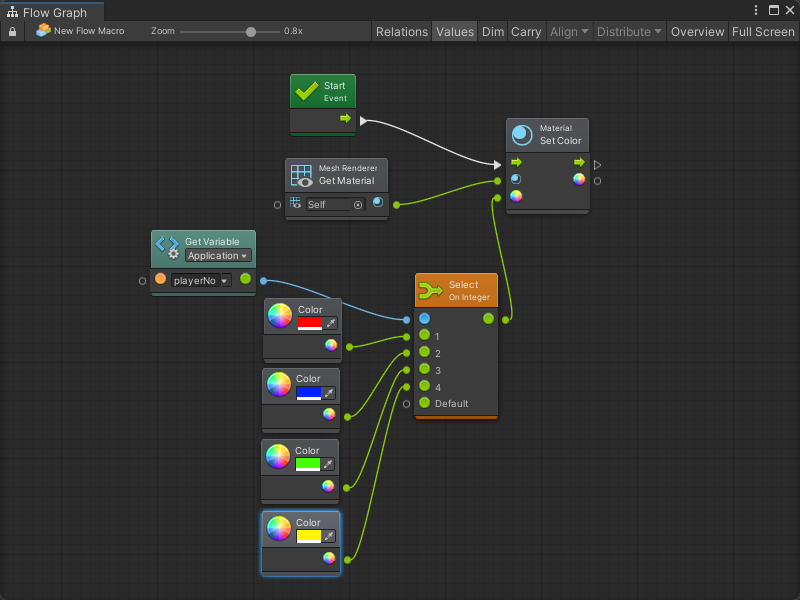800x600 pixels.
Task: Click the eyedropper beside the red color
Action: tap(331, 323)
